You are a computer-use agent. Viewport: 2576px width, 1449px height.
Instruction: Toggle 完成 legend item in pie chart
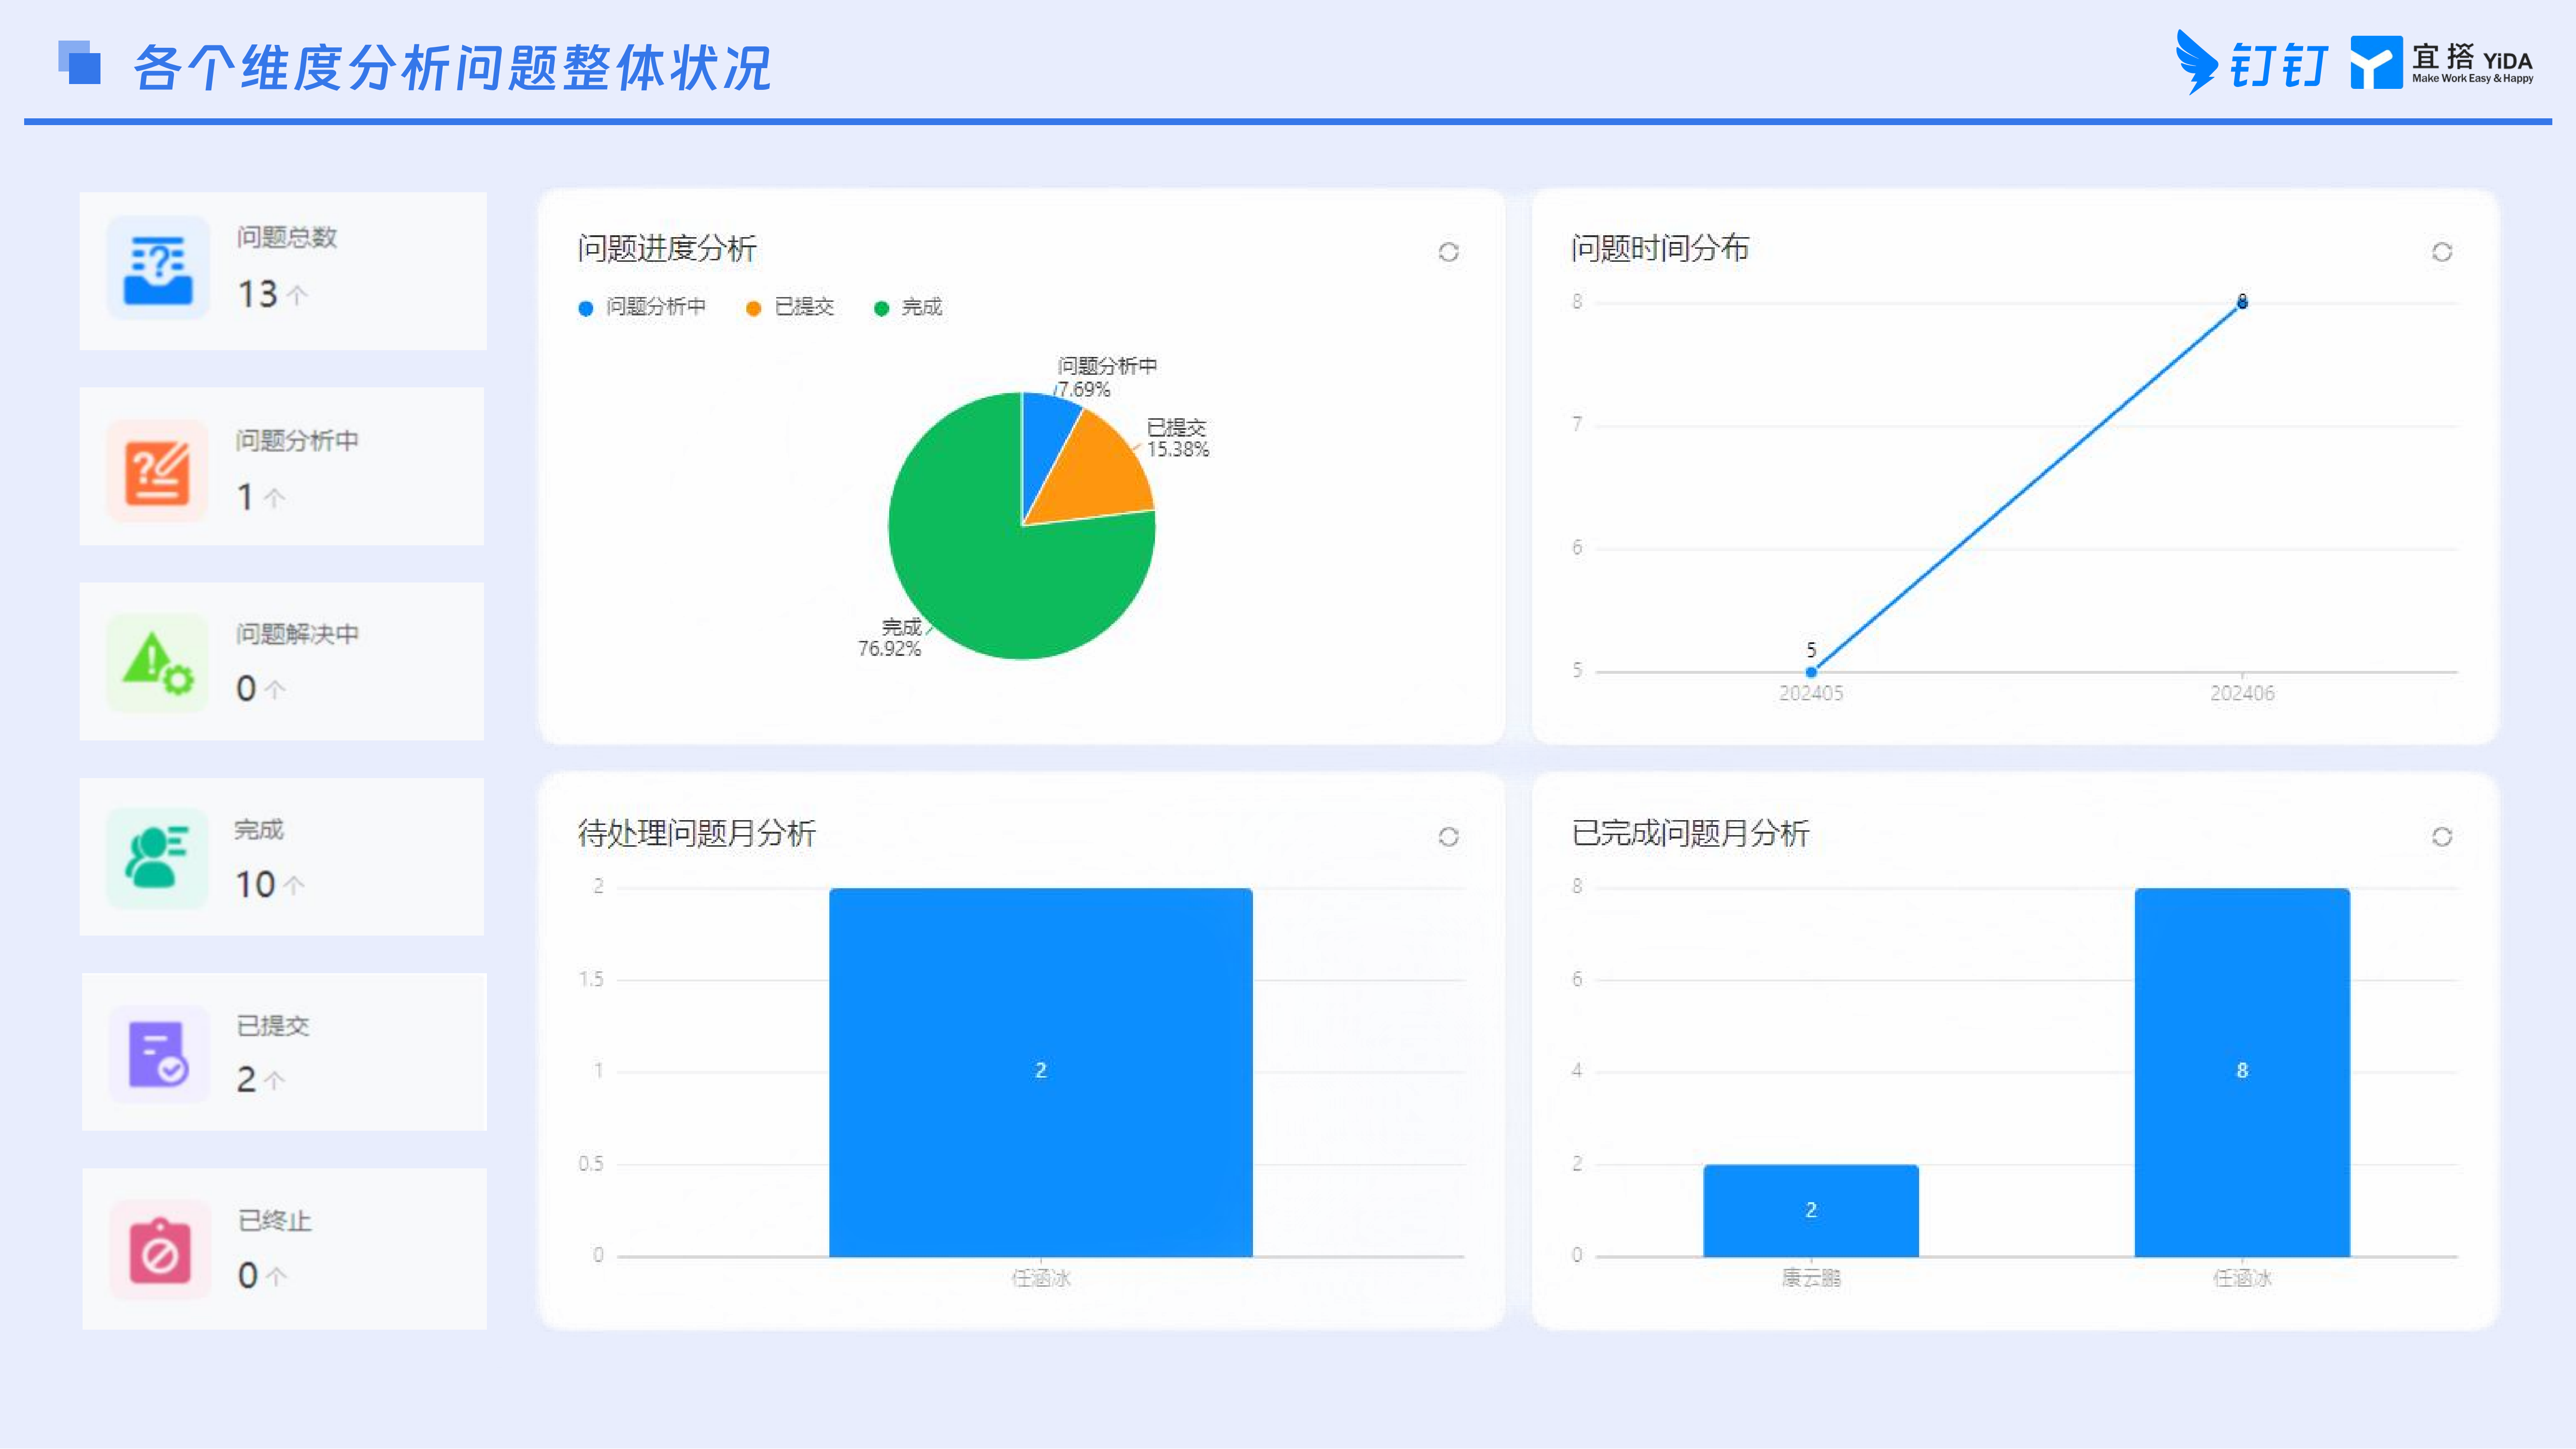pos(908,307)
